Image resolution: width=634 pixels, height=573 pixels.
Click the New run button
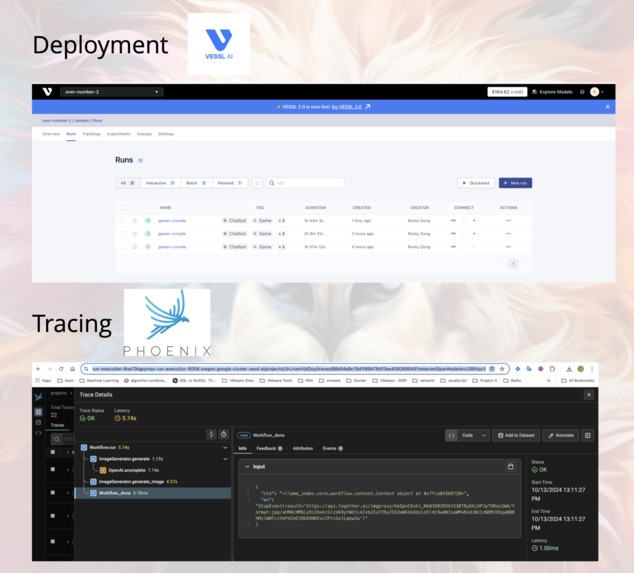516,183
